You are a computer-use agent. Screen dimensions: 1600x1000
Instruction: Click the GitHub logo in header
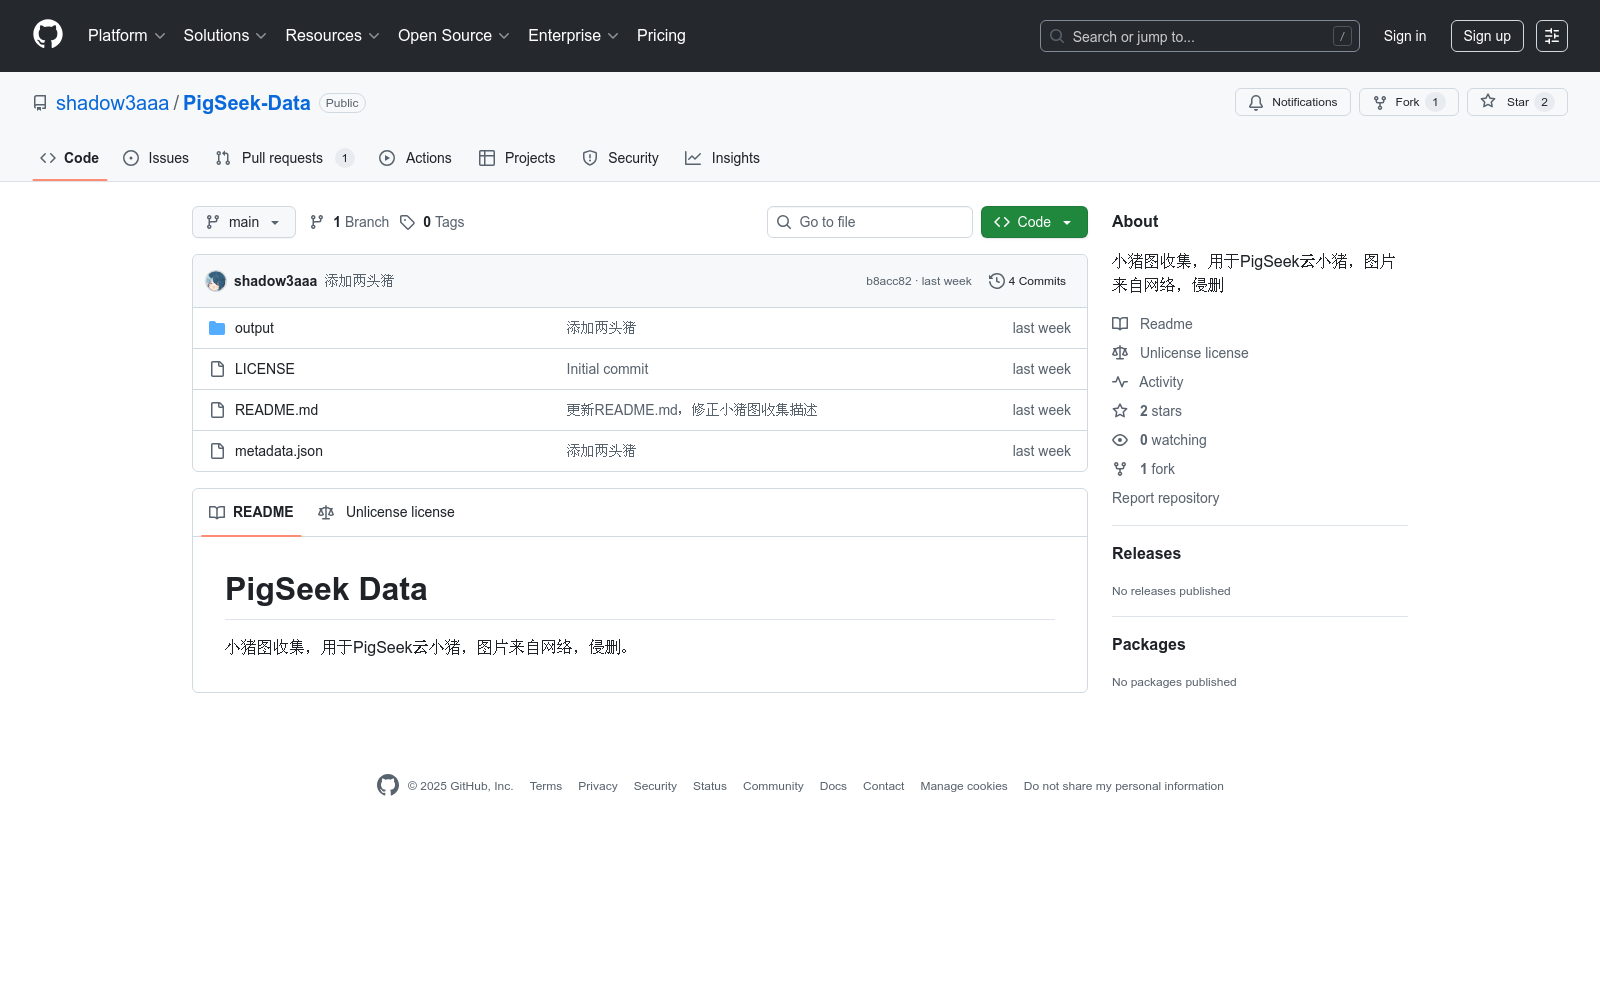click(x=48, y=35)
